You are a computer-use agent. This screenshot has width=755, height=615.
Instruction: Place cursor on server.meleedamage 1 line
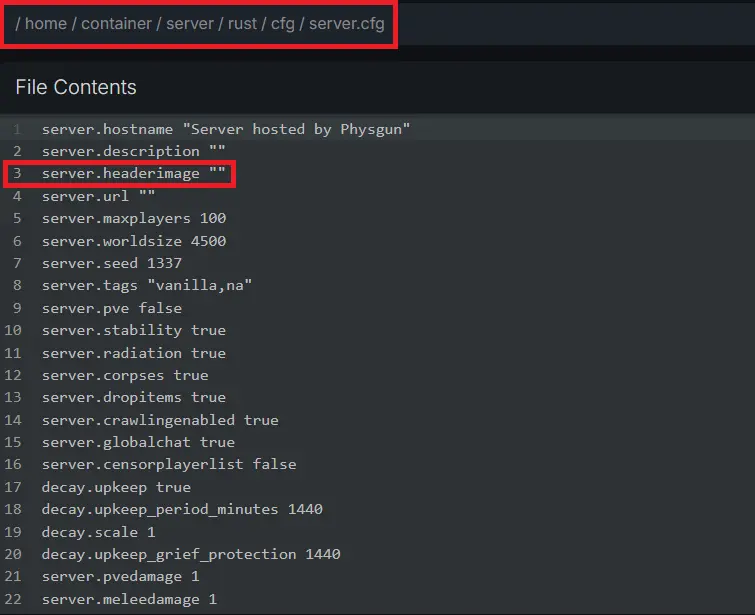coord(129,599)
